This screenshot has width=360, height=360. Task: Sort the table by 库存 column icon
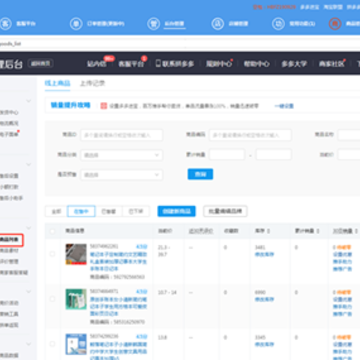269,231
